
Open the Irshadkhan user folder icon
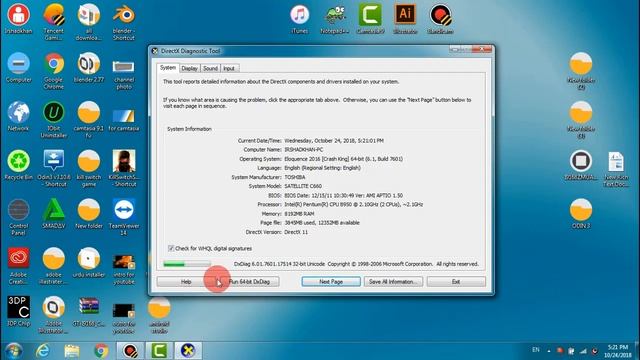tap(18, 18)
